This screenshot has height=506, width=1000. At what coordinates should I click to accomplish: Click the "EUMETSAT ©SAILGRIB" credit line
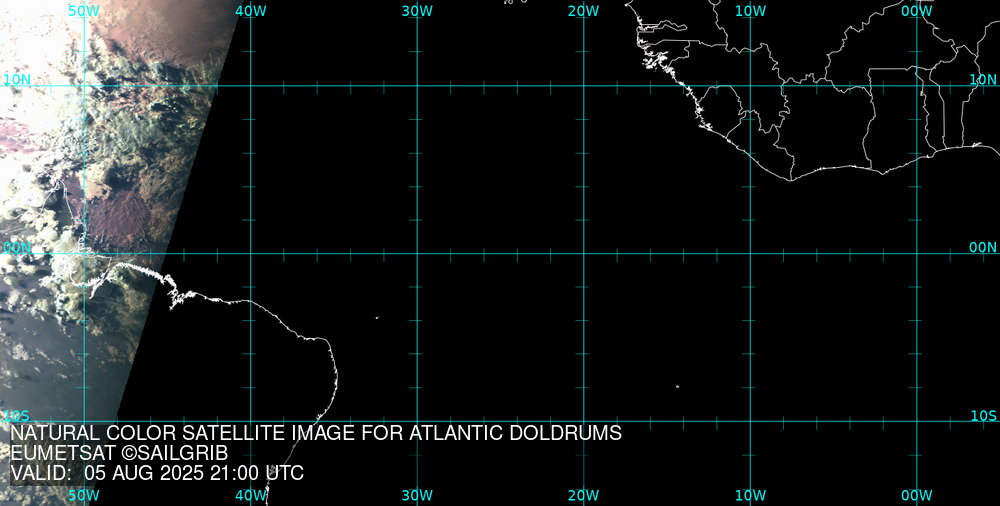click(119, 453)
